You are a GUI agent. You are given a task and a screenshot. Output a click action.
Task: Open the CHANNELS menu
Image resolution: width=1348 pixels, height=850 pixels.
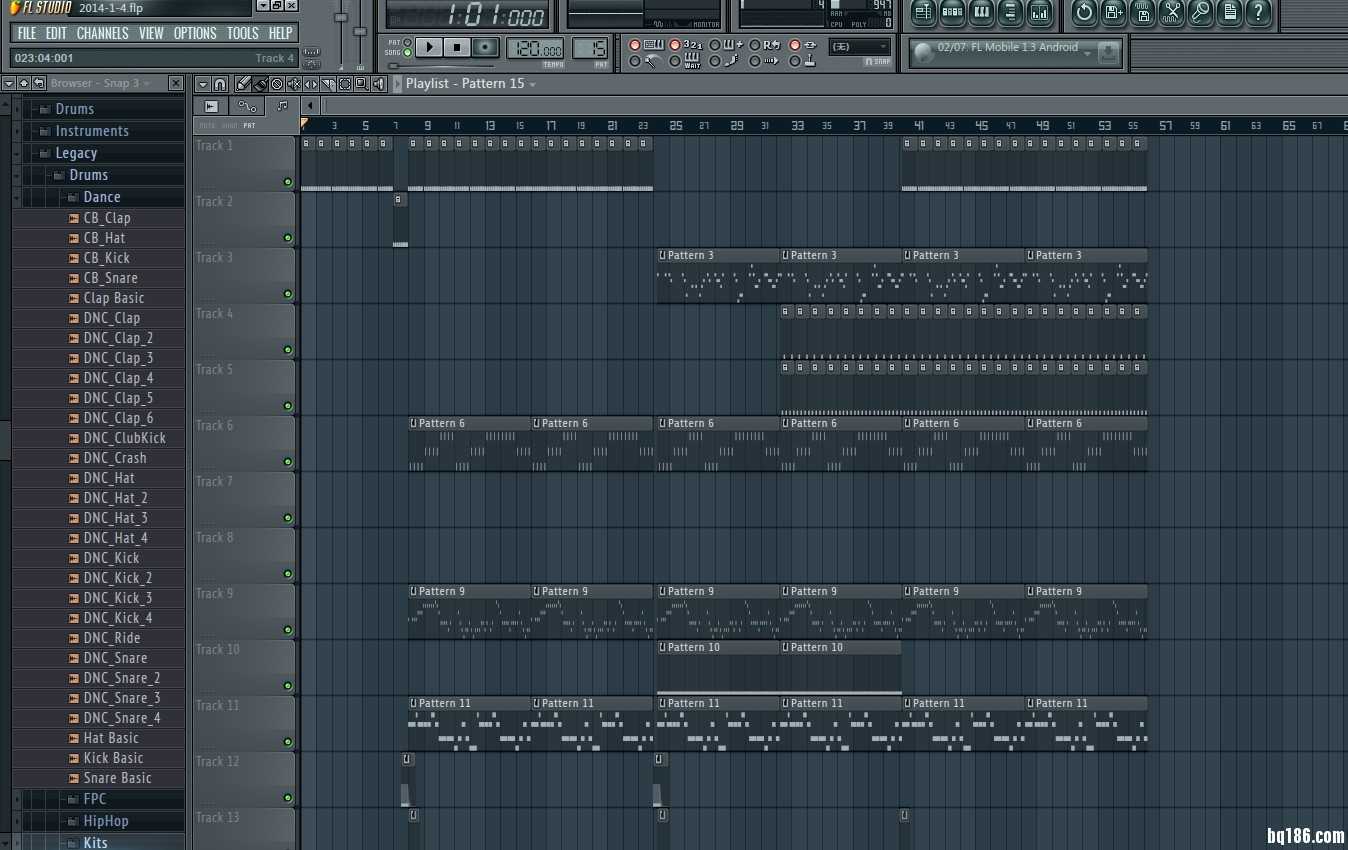[x=103, y=33]
